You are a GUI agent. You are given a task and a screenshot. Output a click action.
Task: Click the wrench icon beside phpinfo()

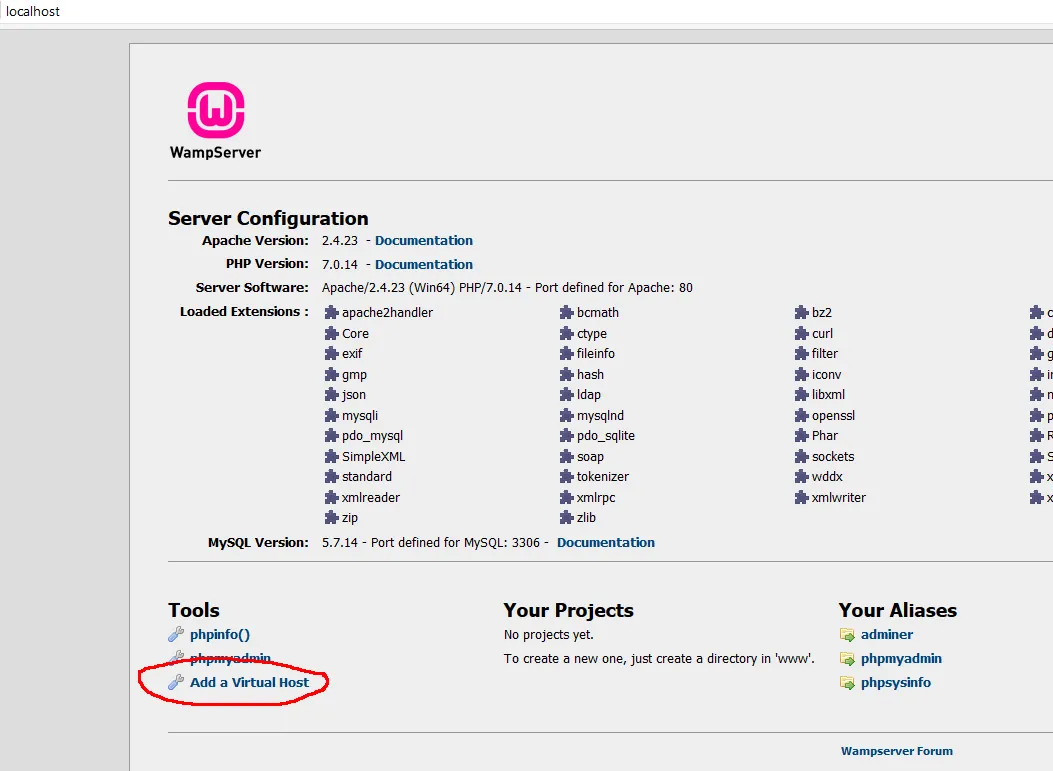pos(176,634)
